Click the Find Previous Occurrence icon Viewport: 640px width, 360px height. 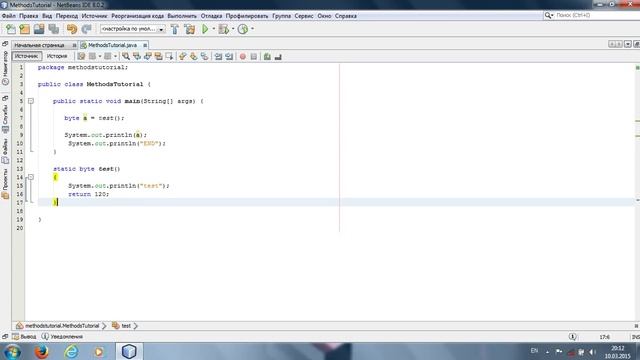point(137,56)
